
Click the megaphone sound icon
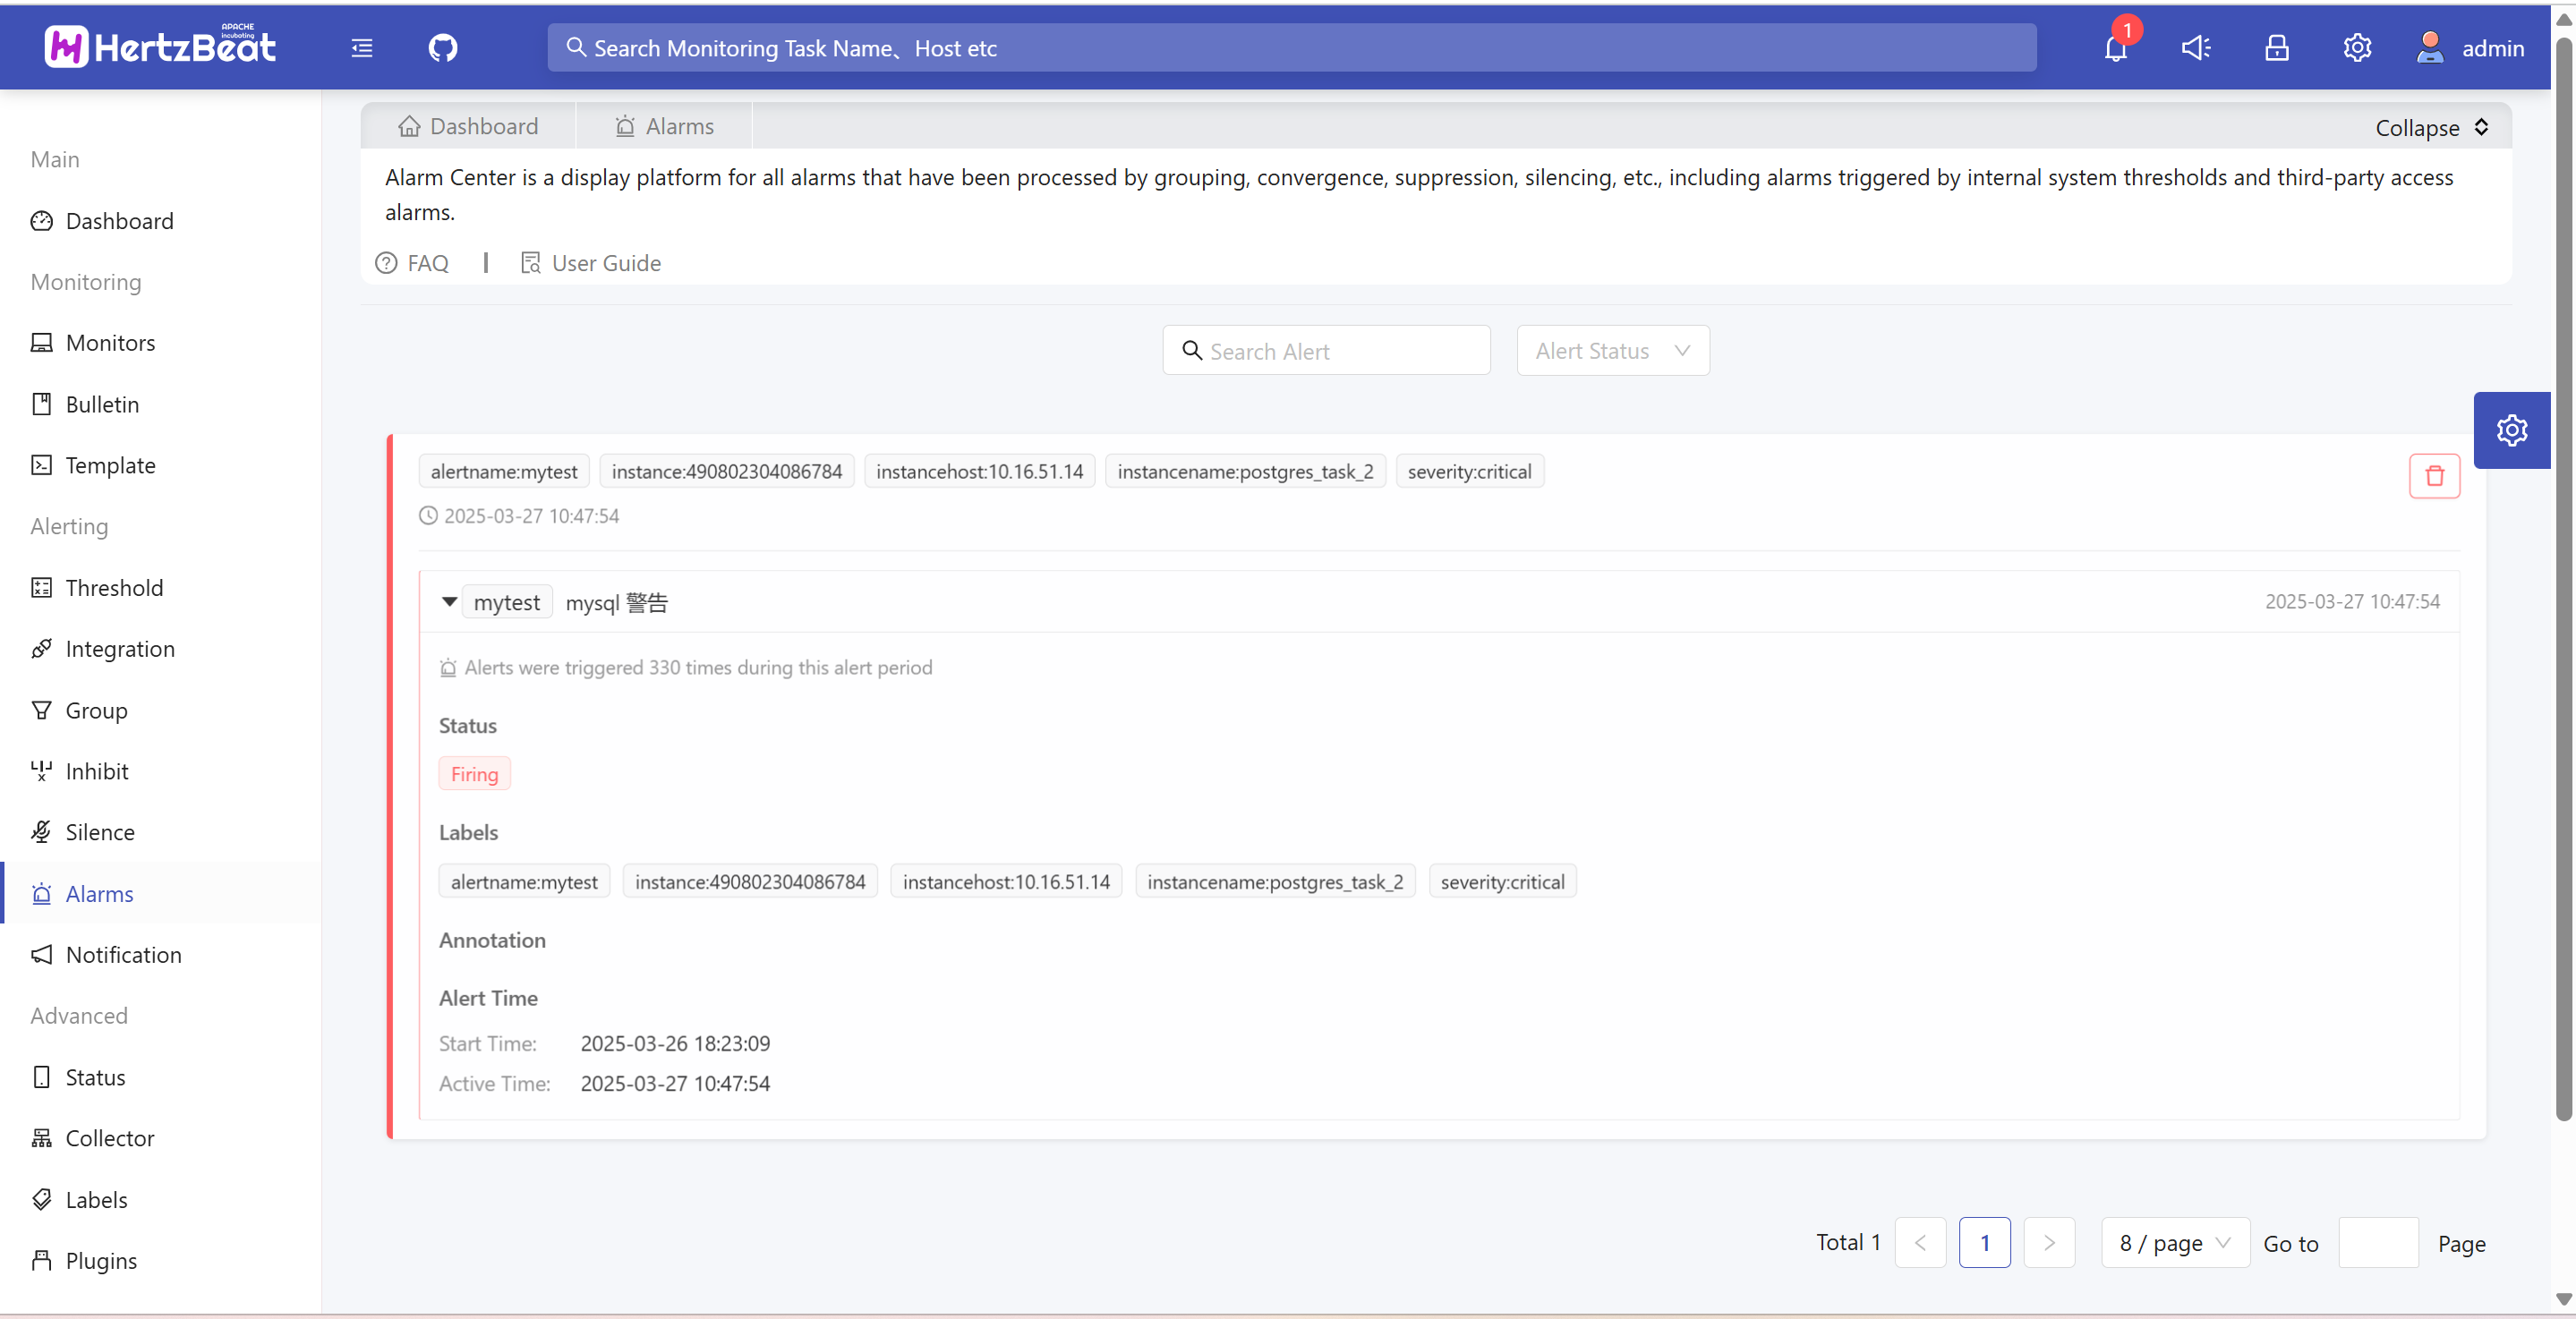(2196, 48)
